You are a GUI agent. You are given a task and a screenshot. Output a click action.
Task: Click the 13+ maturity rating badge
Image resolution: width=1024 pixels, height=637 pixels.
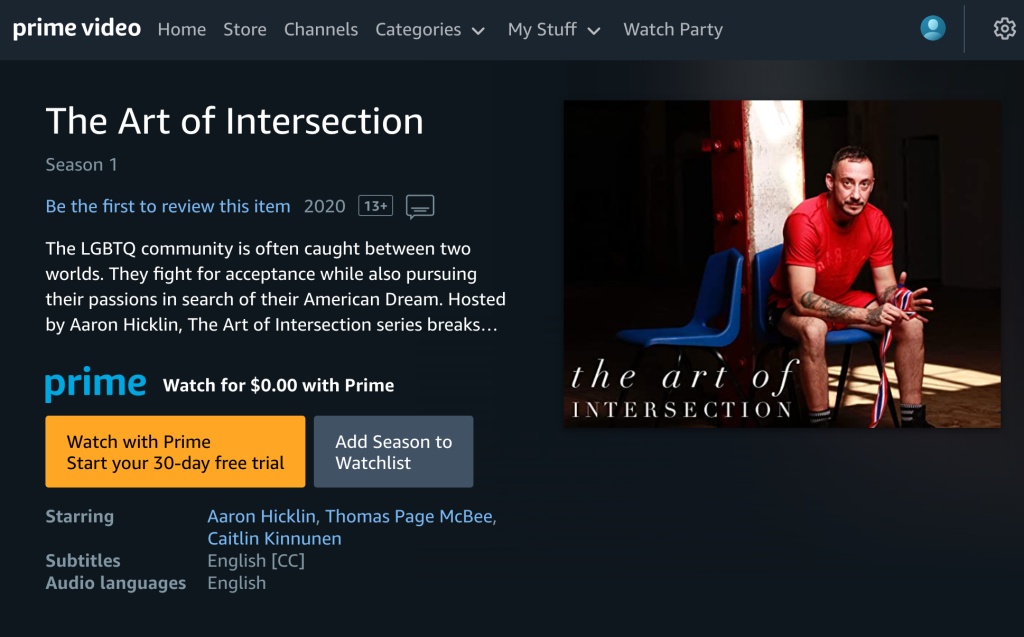pyautogui.click(x=375, y=205)
